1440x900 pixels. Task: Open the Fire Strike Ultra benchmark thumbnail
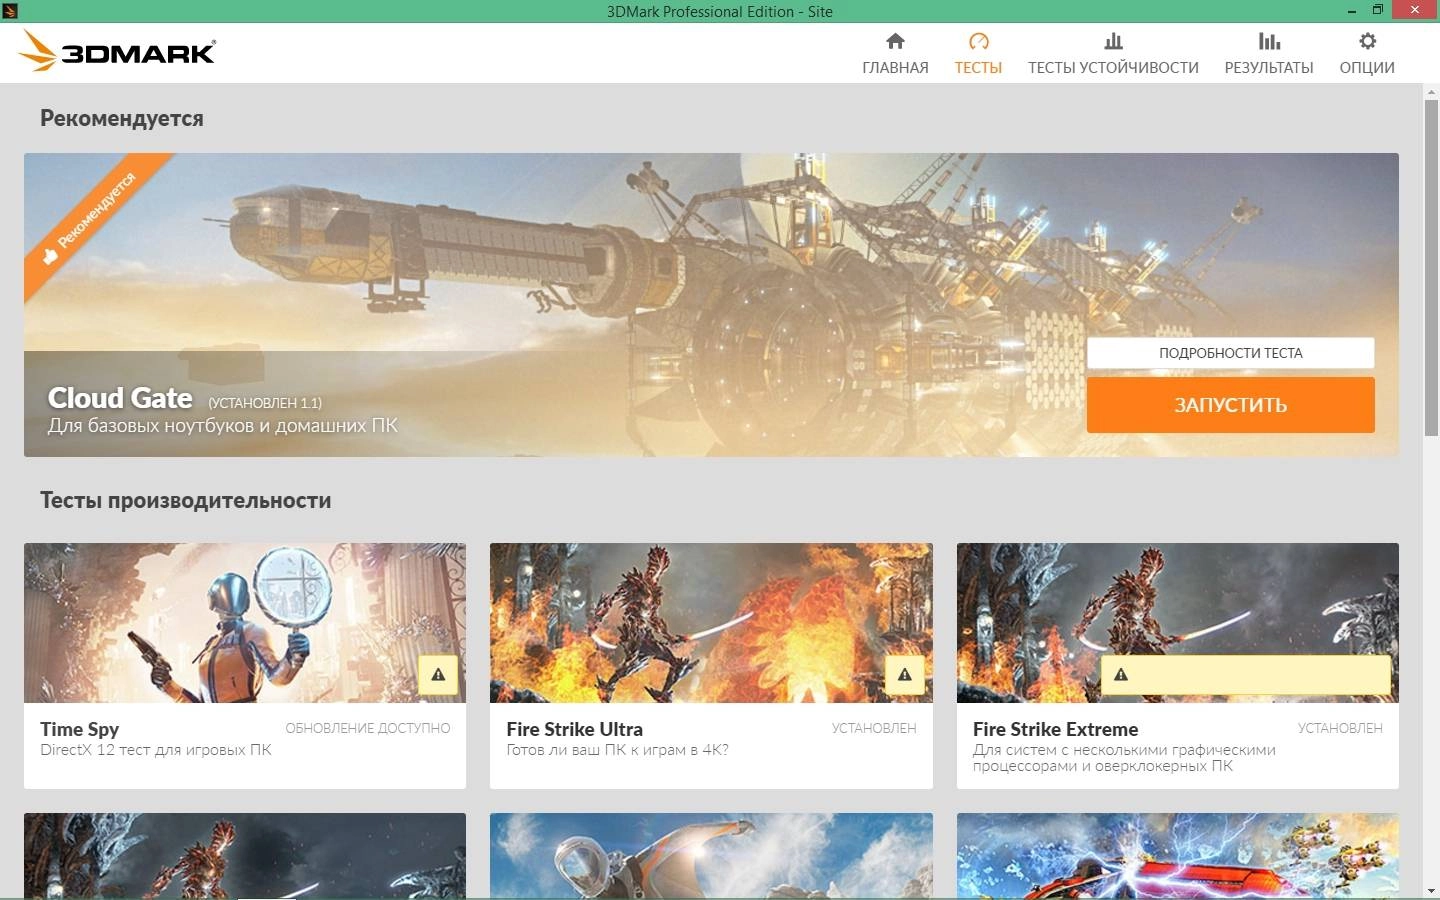coord(711,623)
